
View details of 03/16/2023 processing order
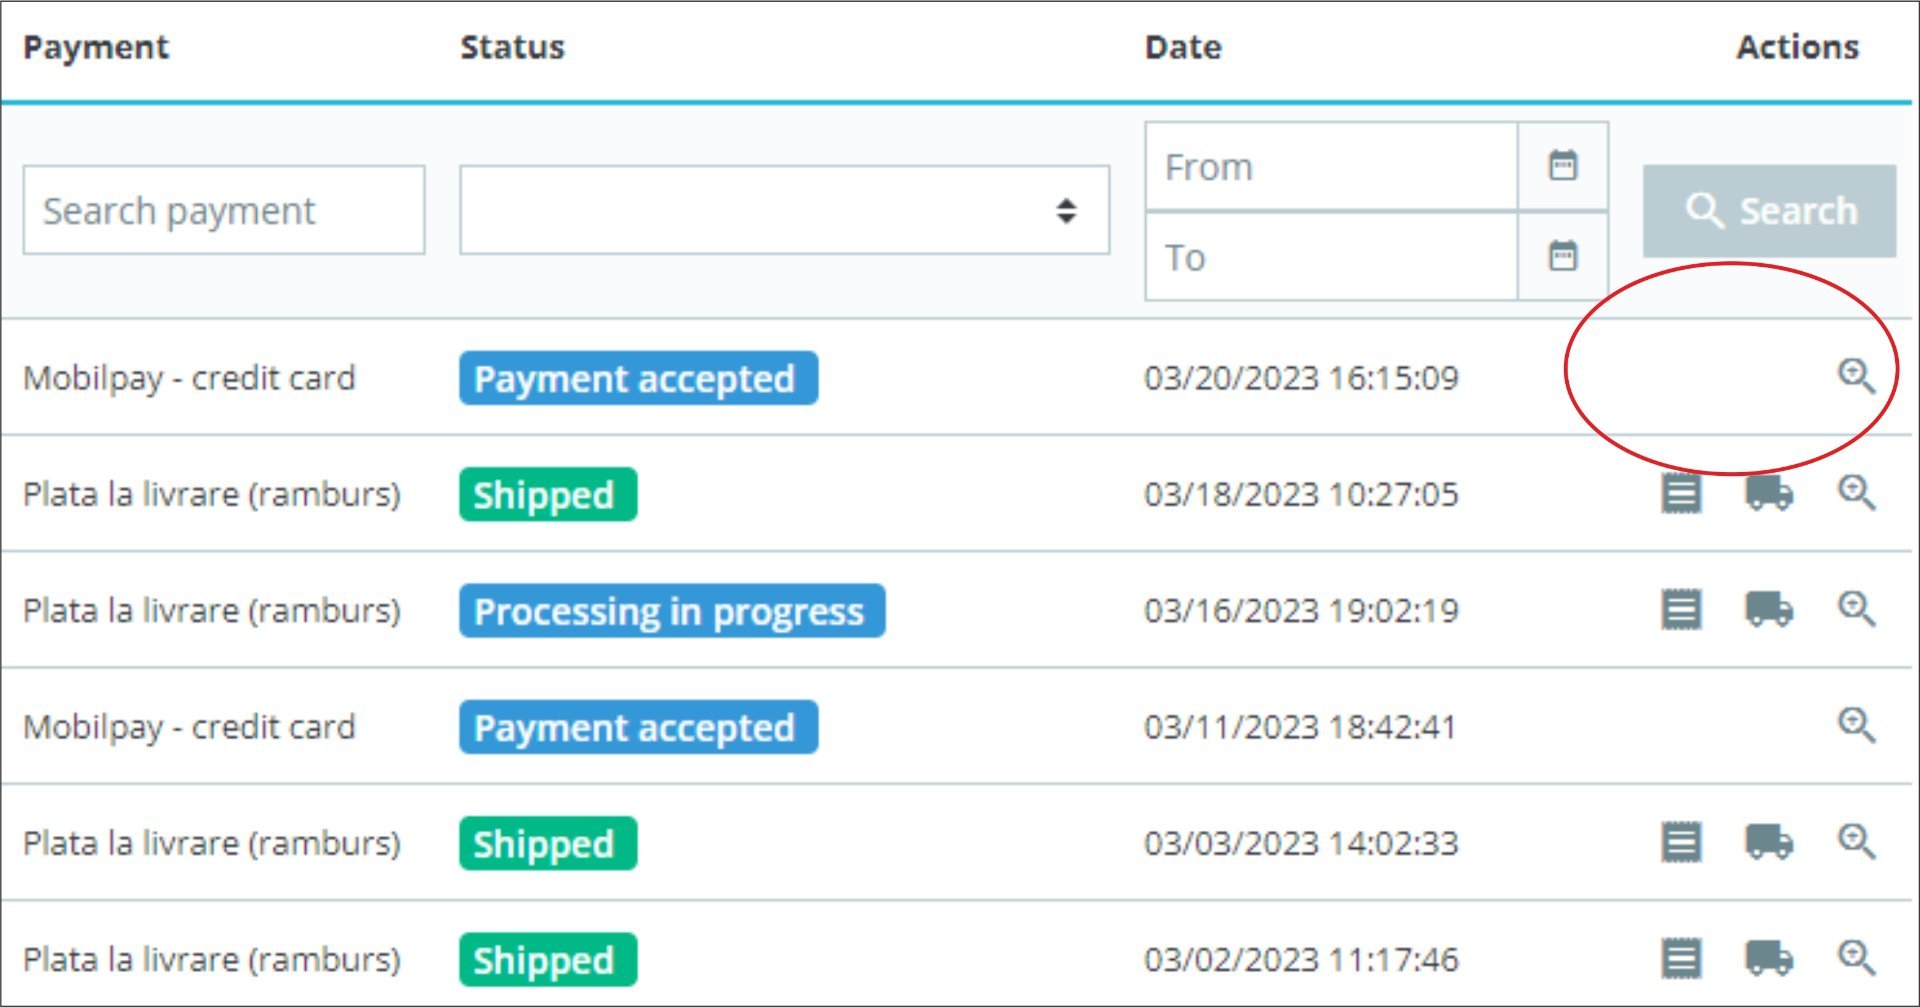click(1855, 609)
